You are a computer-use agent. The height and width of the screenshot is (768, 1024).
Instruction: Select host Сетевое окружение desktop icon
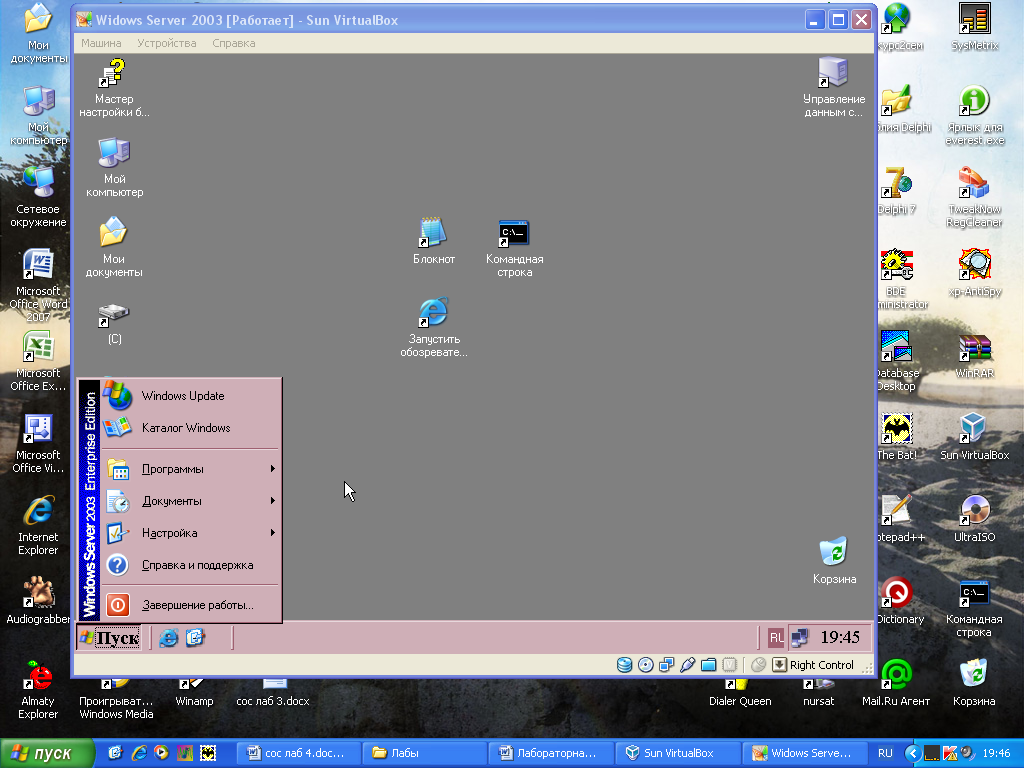(38, 197)
